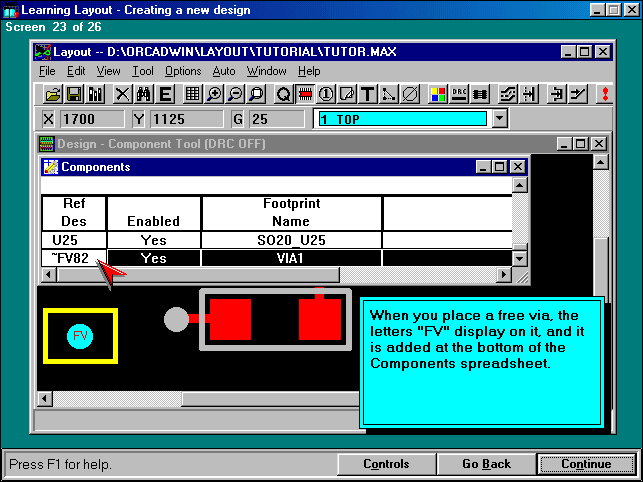
Task: Click the Controls button
Action: coord(386,464)
